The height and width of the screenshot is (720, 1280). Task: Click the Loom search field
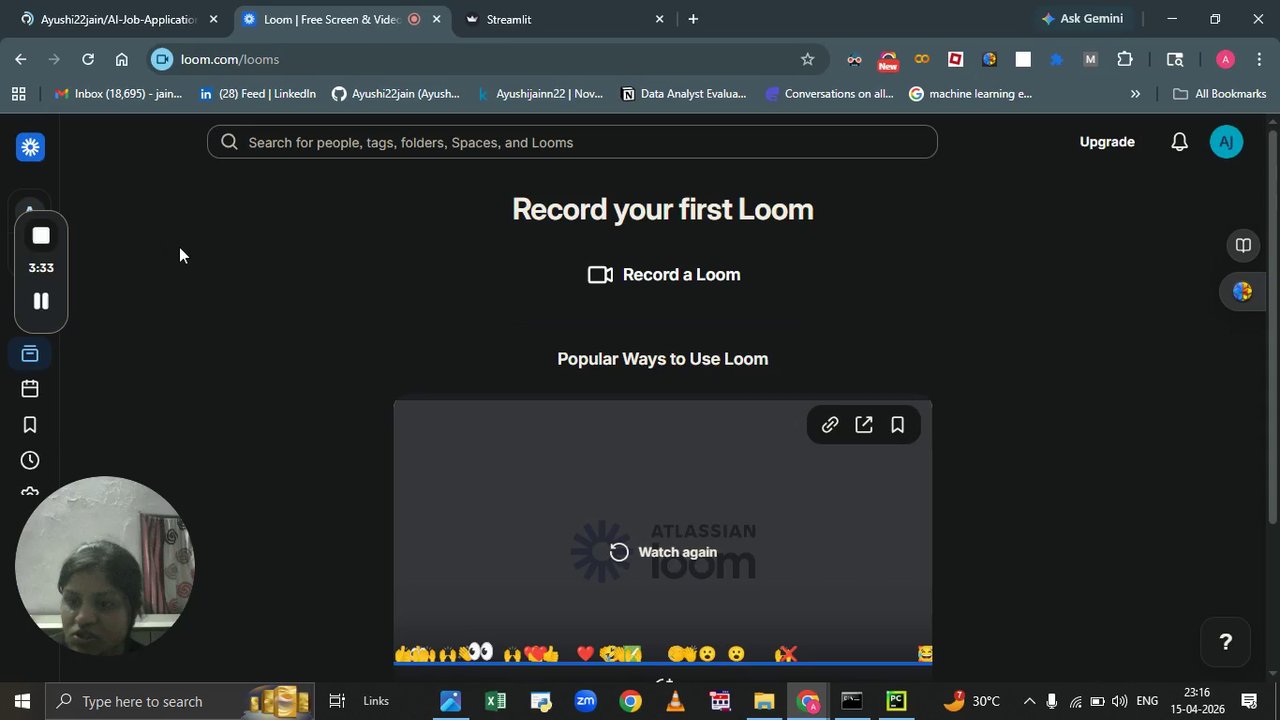click(x=572, y=142)
